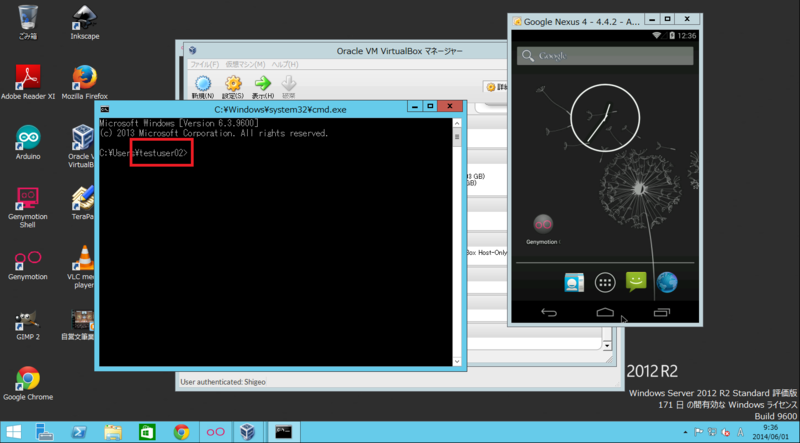The height and width of the screenshot is (443, 800).
Task: Show hidden tray icons arrow
Action: 685,432
